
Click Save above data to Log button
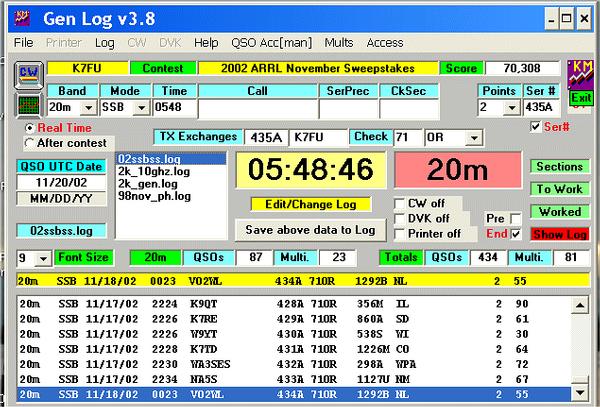(310, 230)
